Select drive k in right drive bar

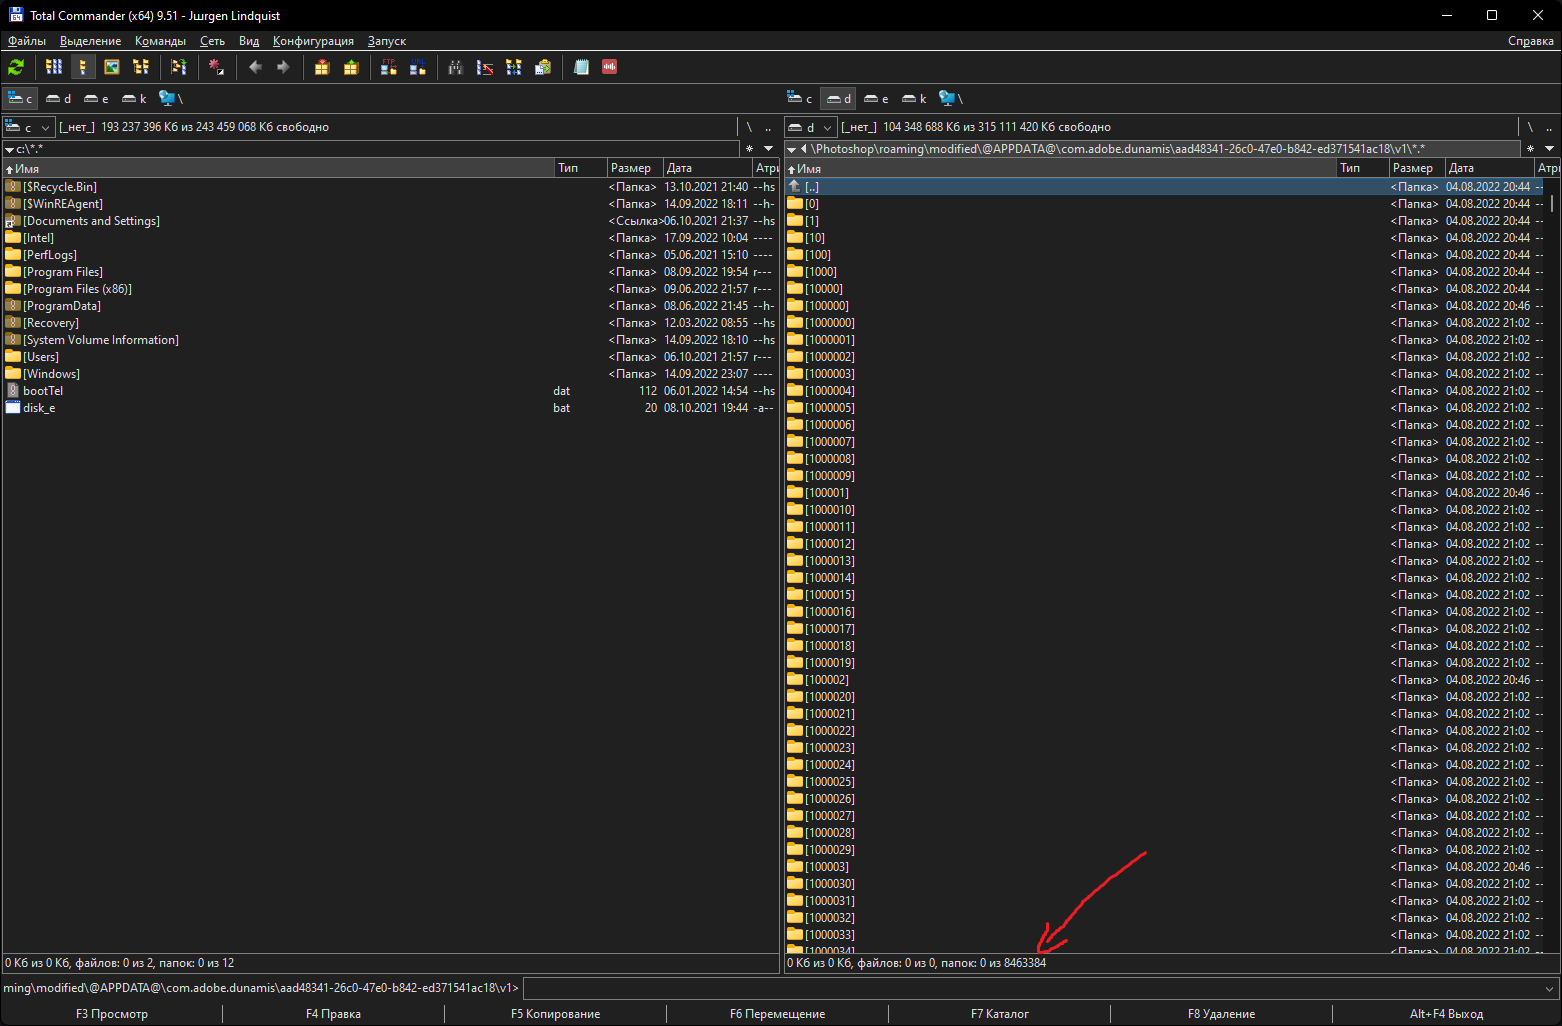(915, 98)
